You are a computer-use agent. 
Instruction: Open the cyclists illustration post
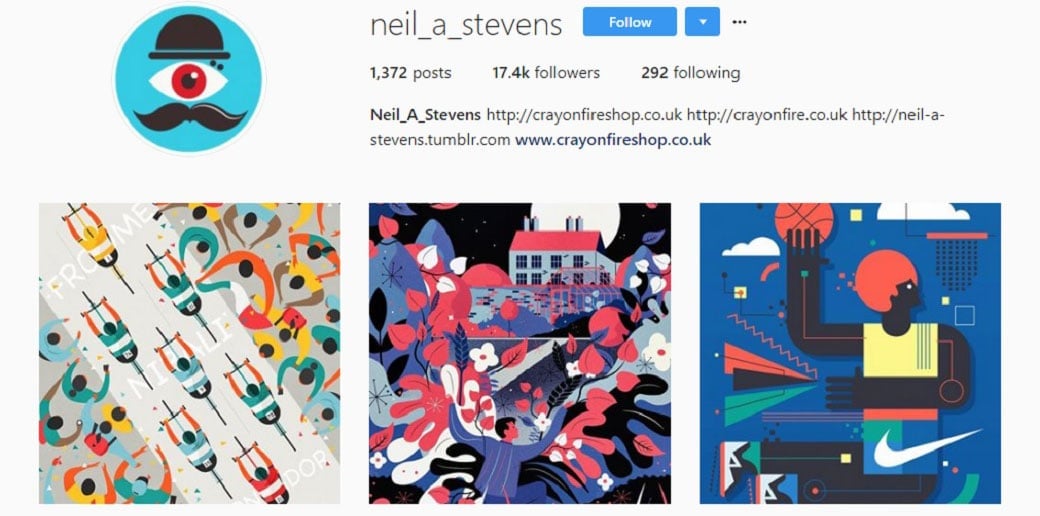coord(190,354)
